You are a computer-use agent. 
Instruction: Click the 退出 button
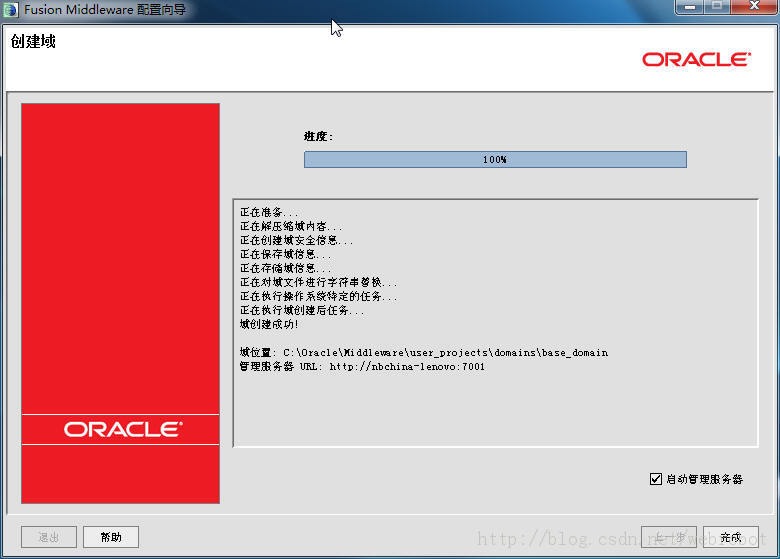49,537
